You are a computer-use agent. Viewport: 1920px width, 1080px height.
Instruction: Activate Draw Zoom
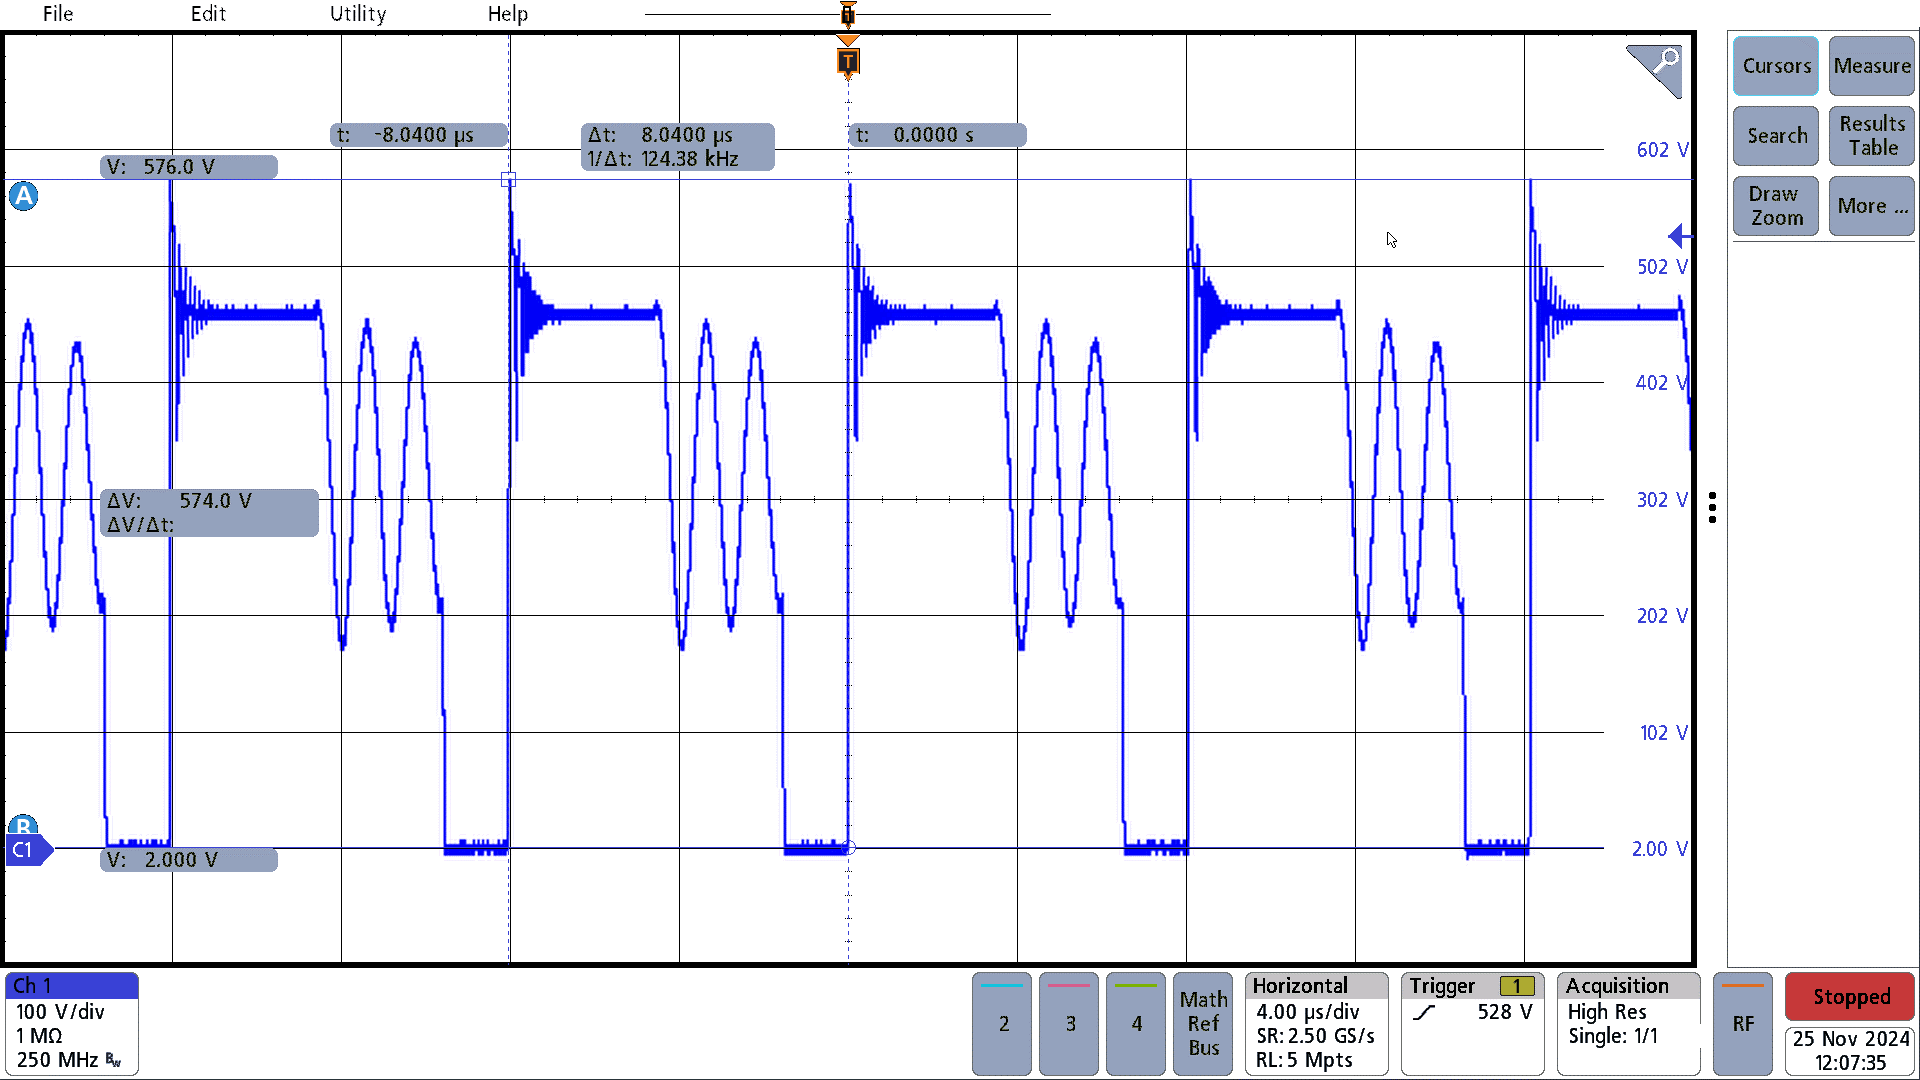(1776, 206)
